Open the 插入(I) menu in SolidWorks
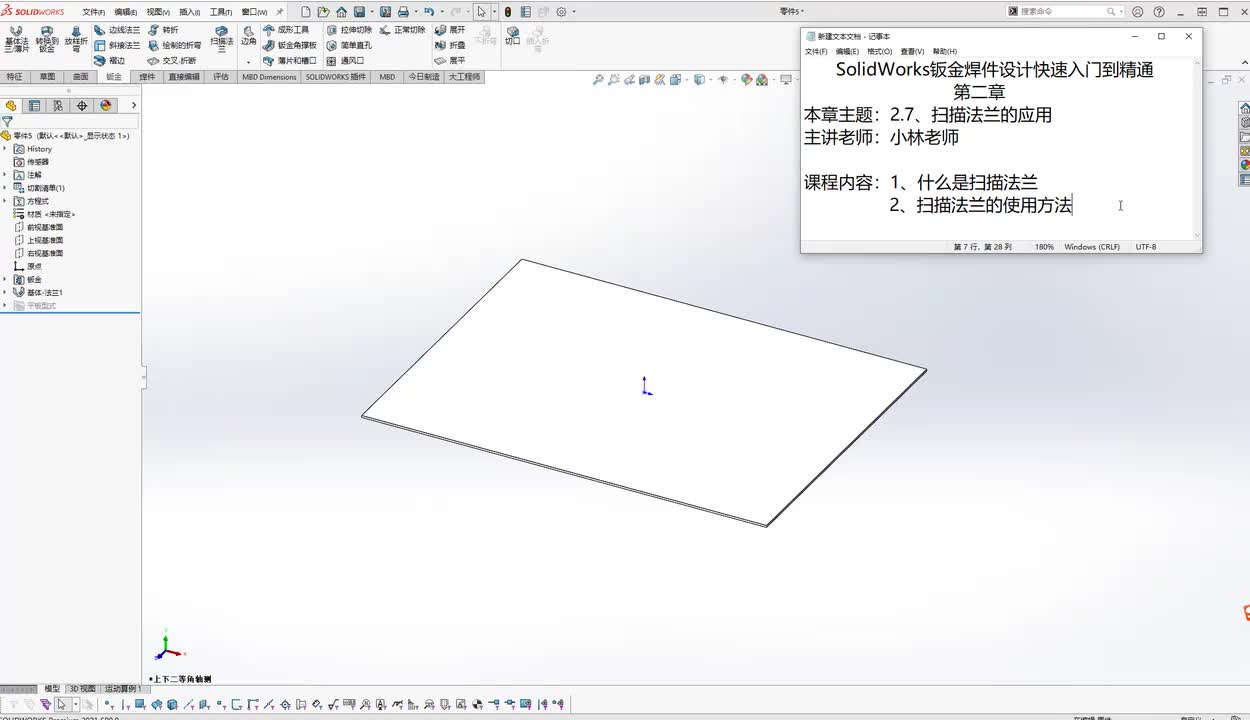This screenshot has width=1250, height=720. point(189,12)
